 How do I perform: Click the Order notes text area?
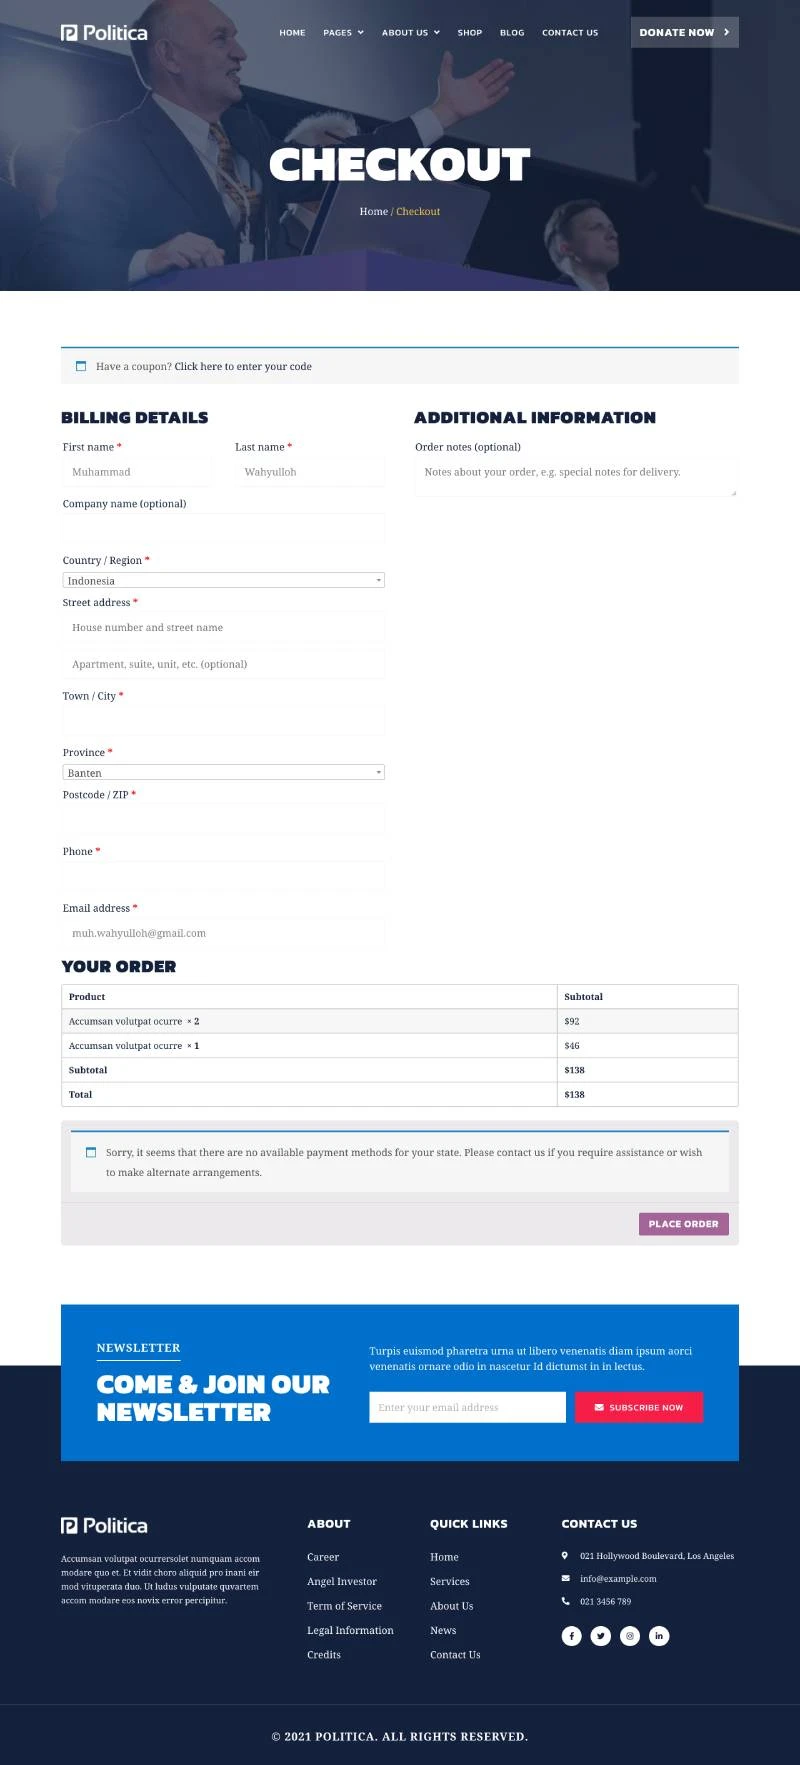coord(575,477)
